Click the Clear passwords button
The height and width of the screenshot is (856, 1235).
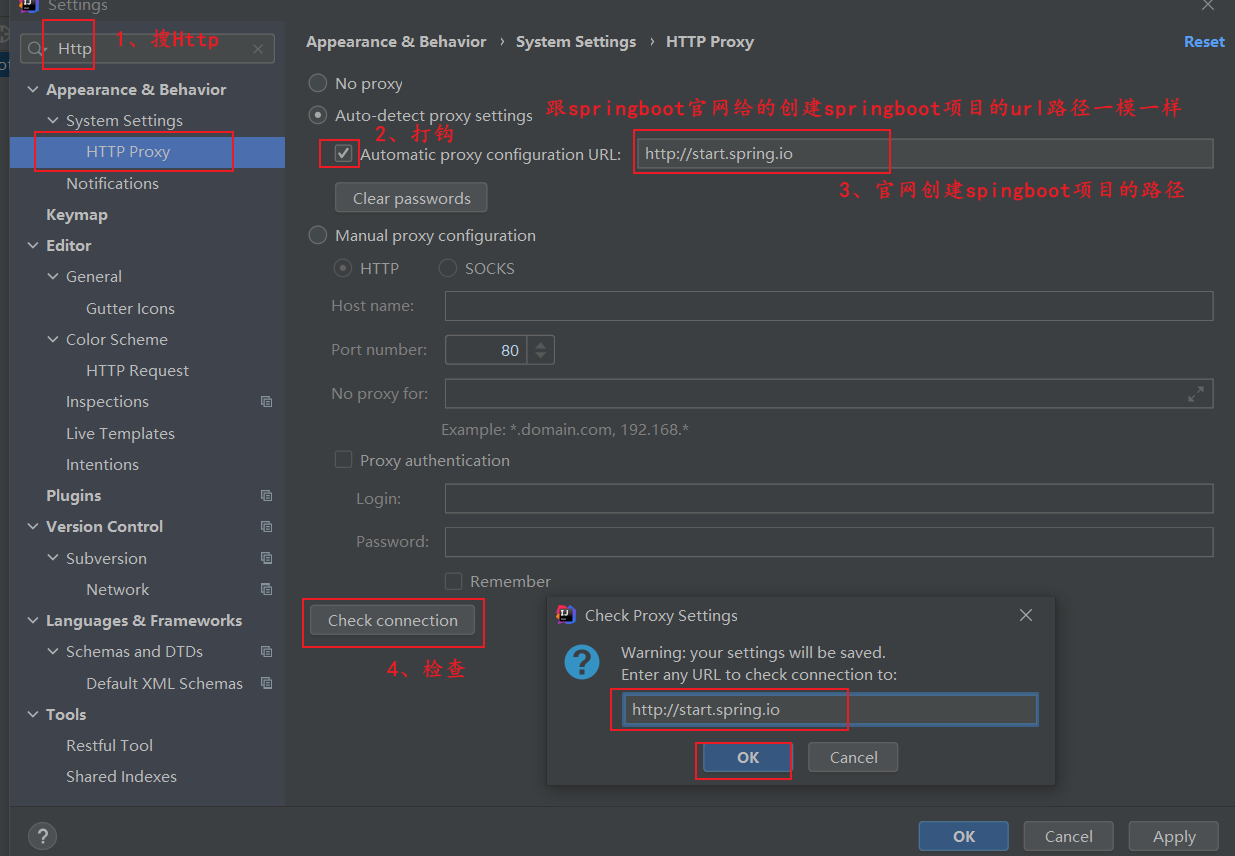pos(411,198)
